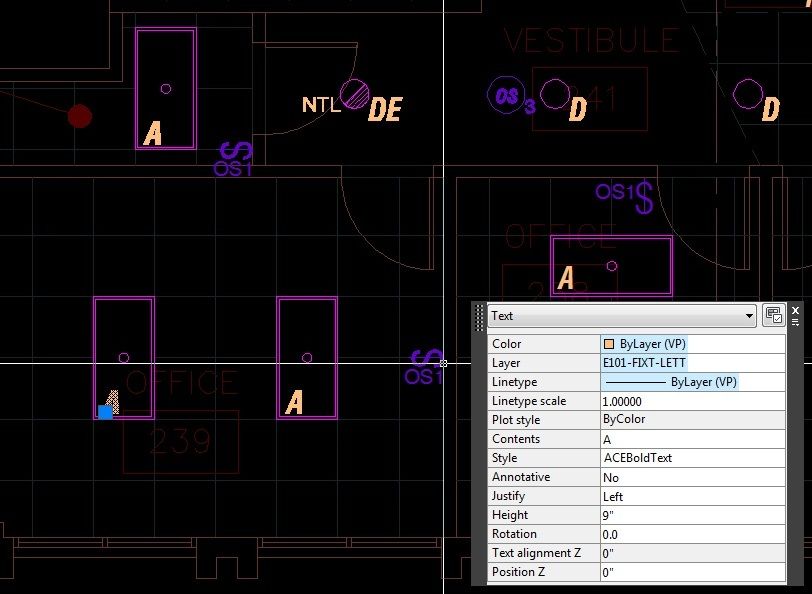Click the Layer value E101-FIXT-LETT
Screen dimensions: 812x594
click(x=690, y=362)
